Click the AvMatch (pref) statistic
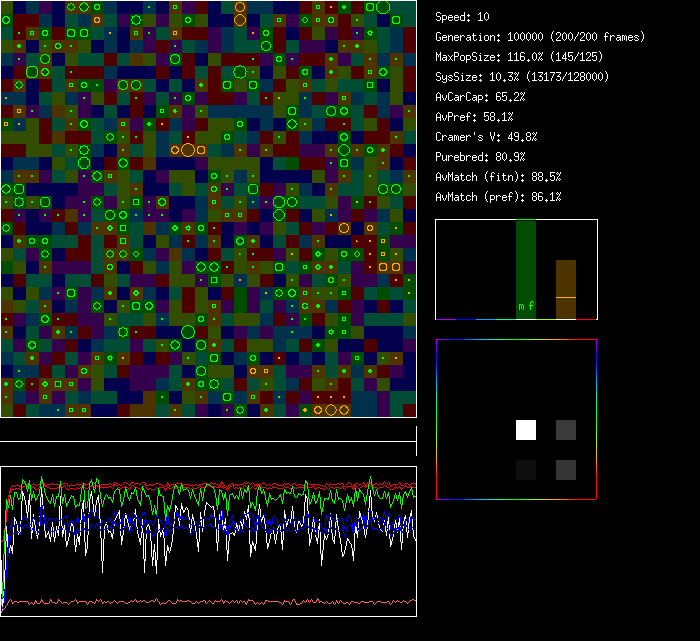This screenshot has height=641, width=700. 498,197
